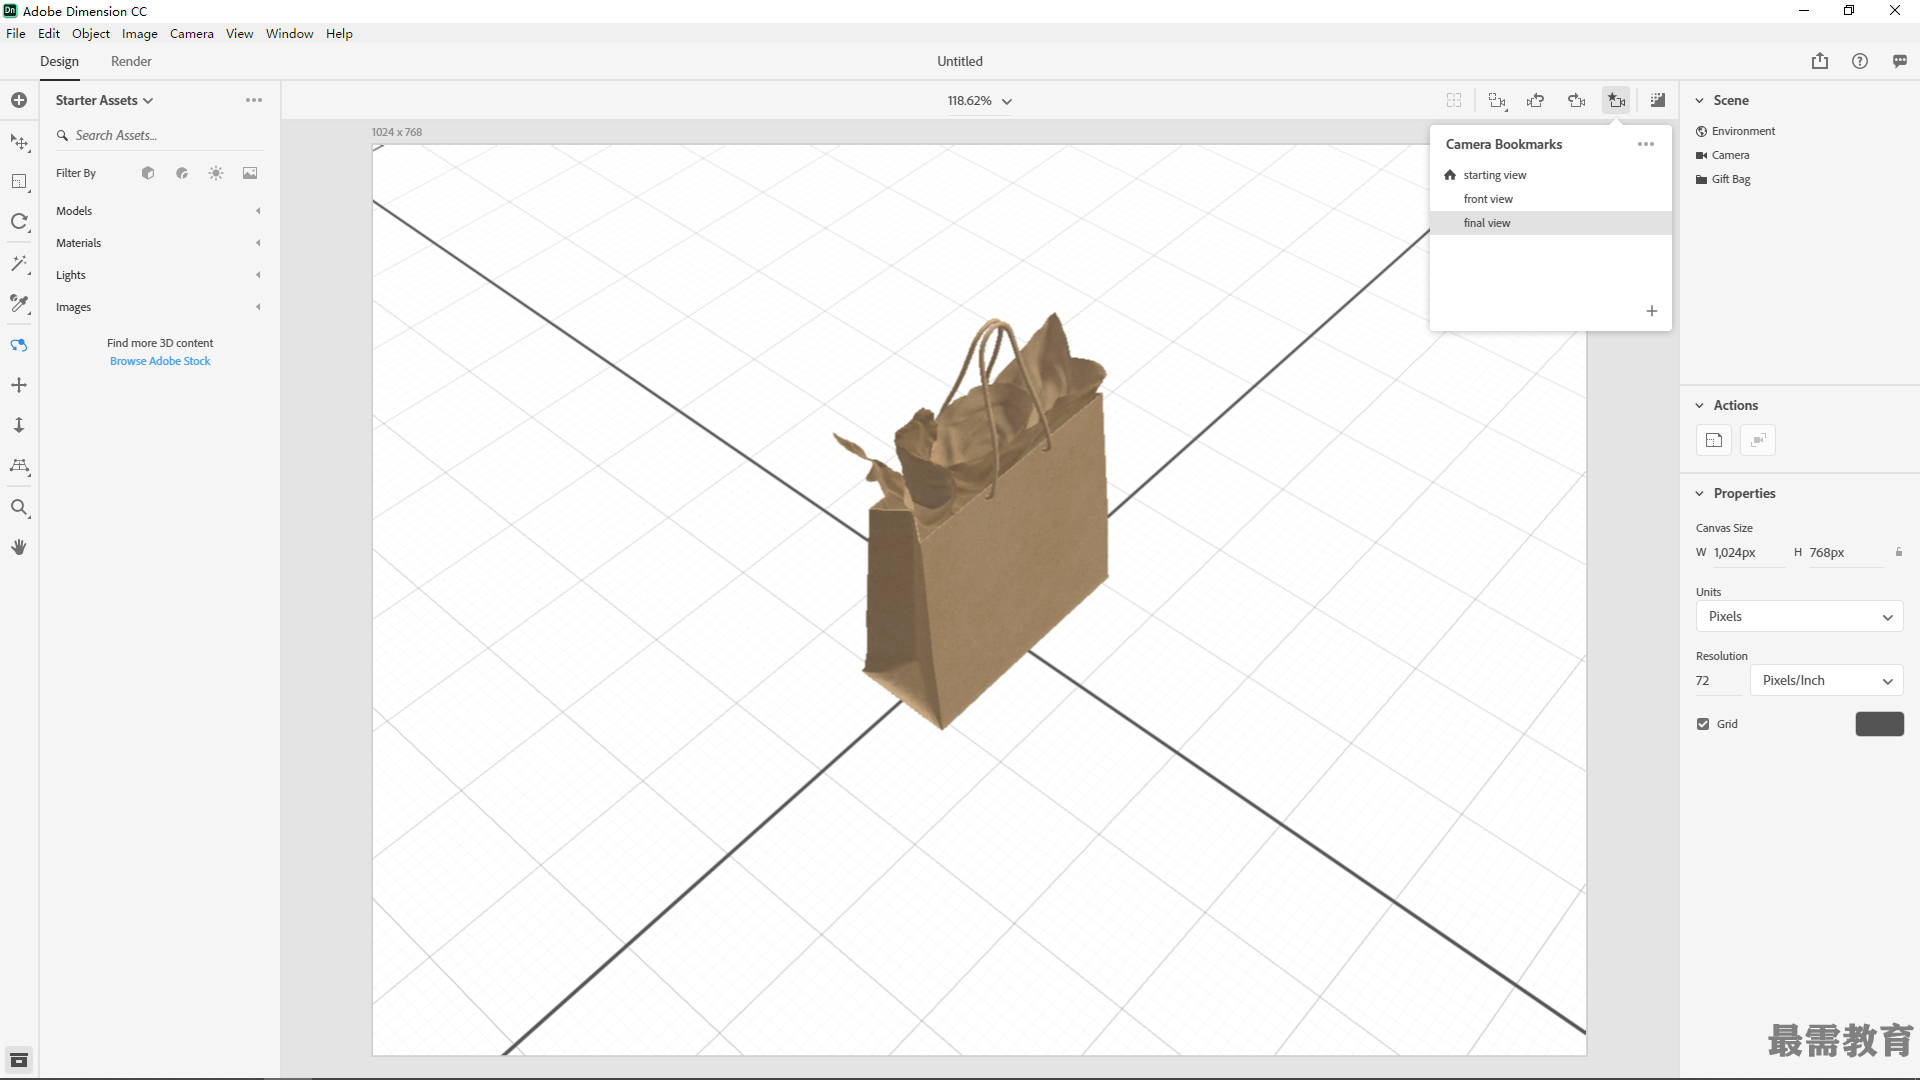Image resolution: width=1920 pixels, height=1080 pixels.
Task: Toggle the Camera Bookmarks icon
Action: coord(1617,100)
